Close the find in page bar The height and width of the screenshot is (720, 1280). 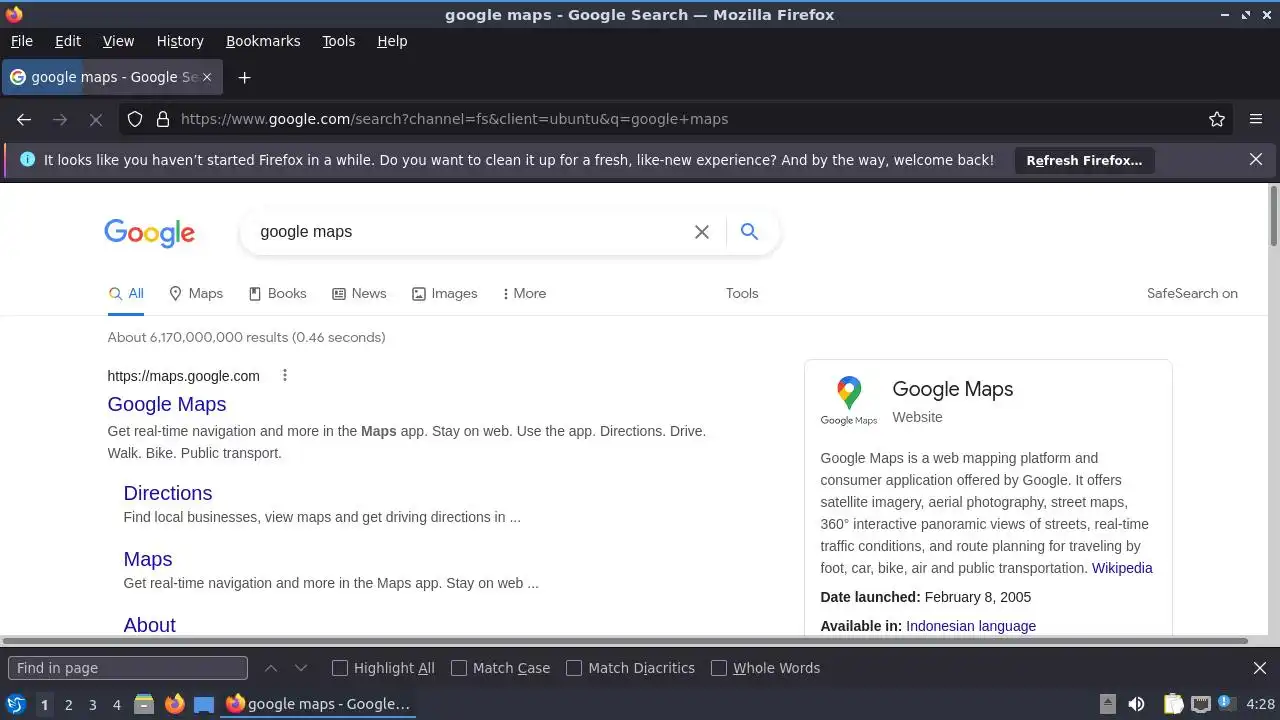tap(1260, 668)
